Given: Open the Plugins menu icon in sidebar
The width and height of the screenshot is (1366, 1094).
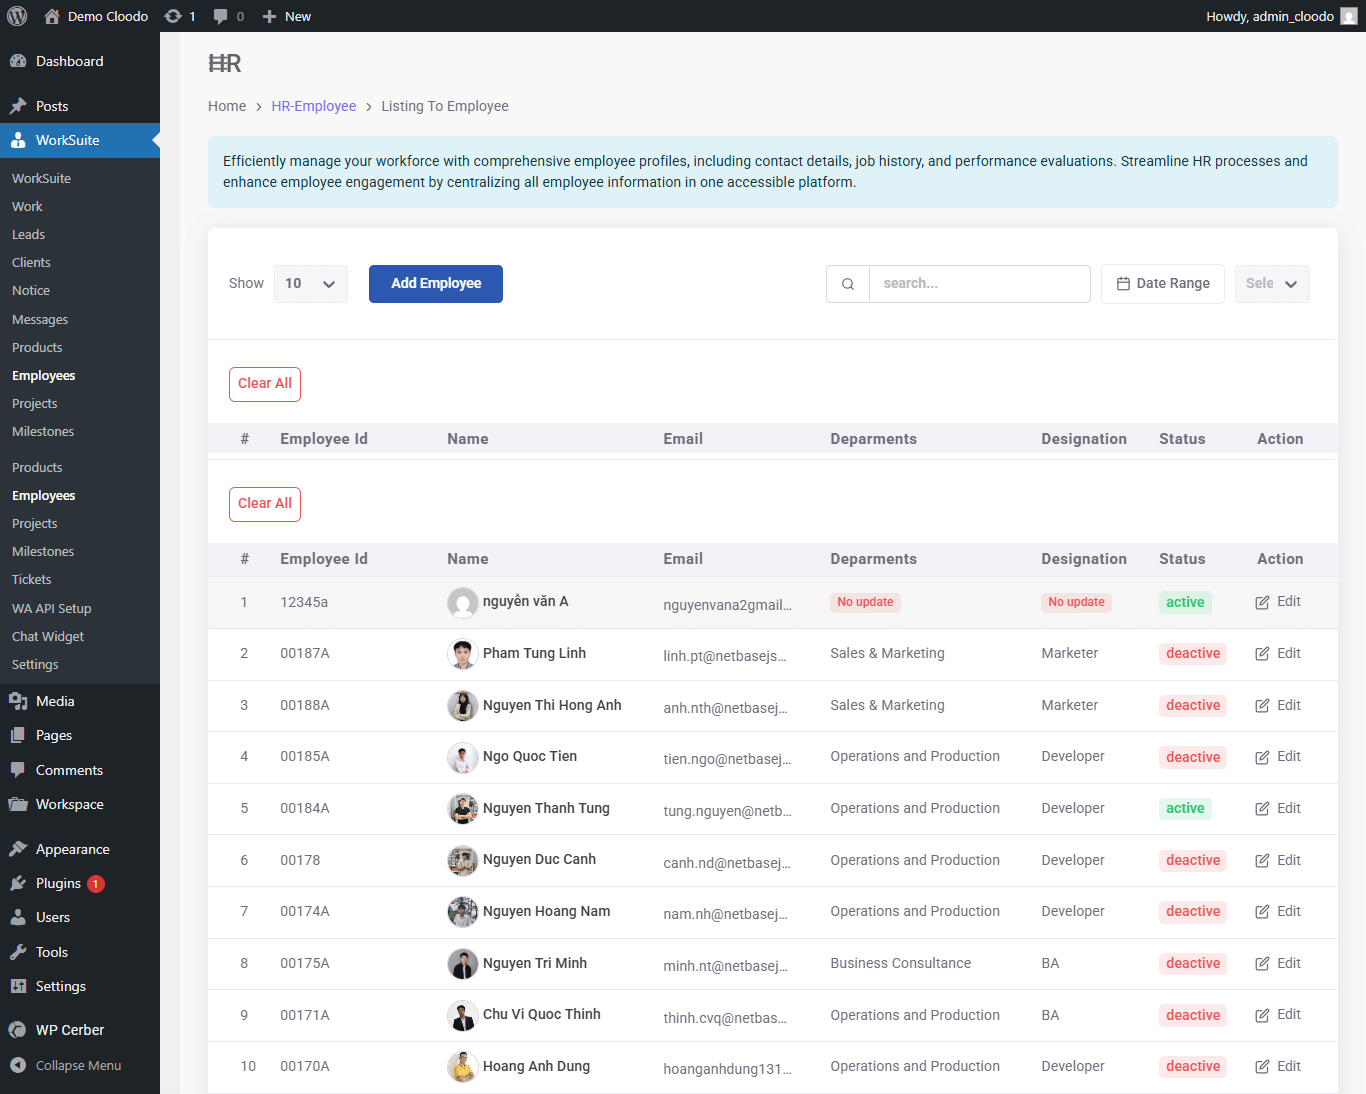Looking at the screenshot, I should [x=18, y=884].
